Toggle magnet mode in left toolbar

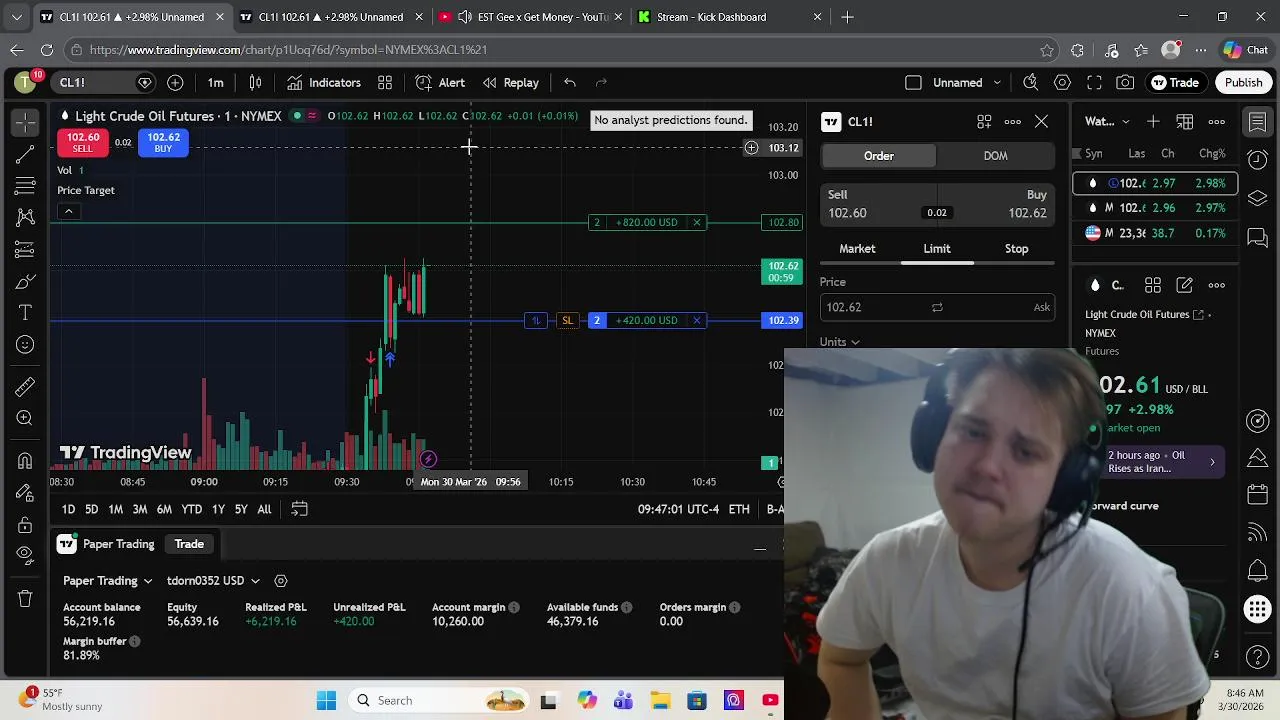click(25, 461)
